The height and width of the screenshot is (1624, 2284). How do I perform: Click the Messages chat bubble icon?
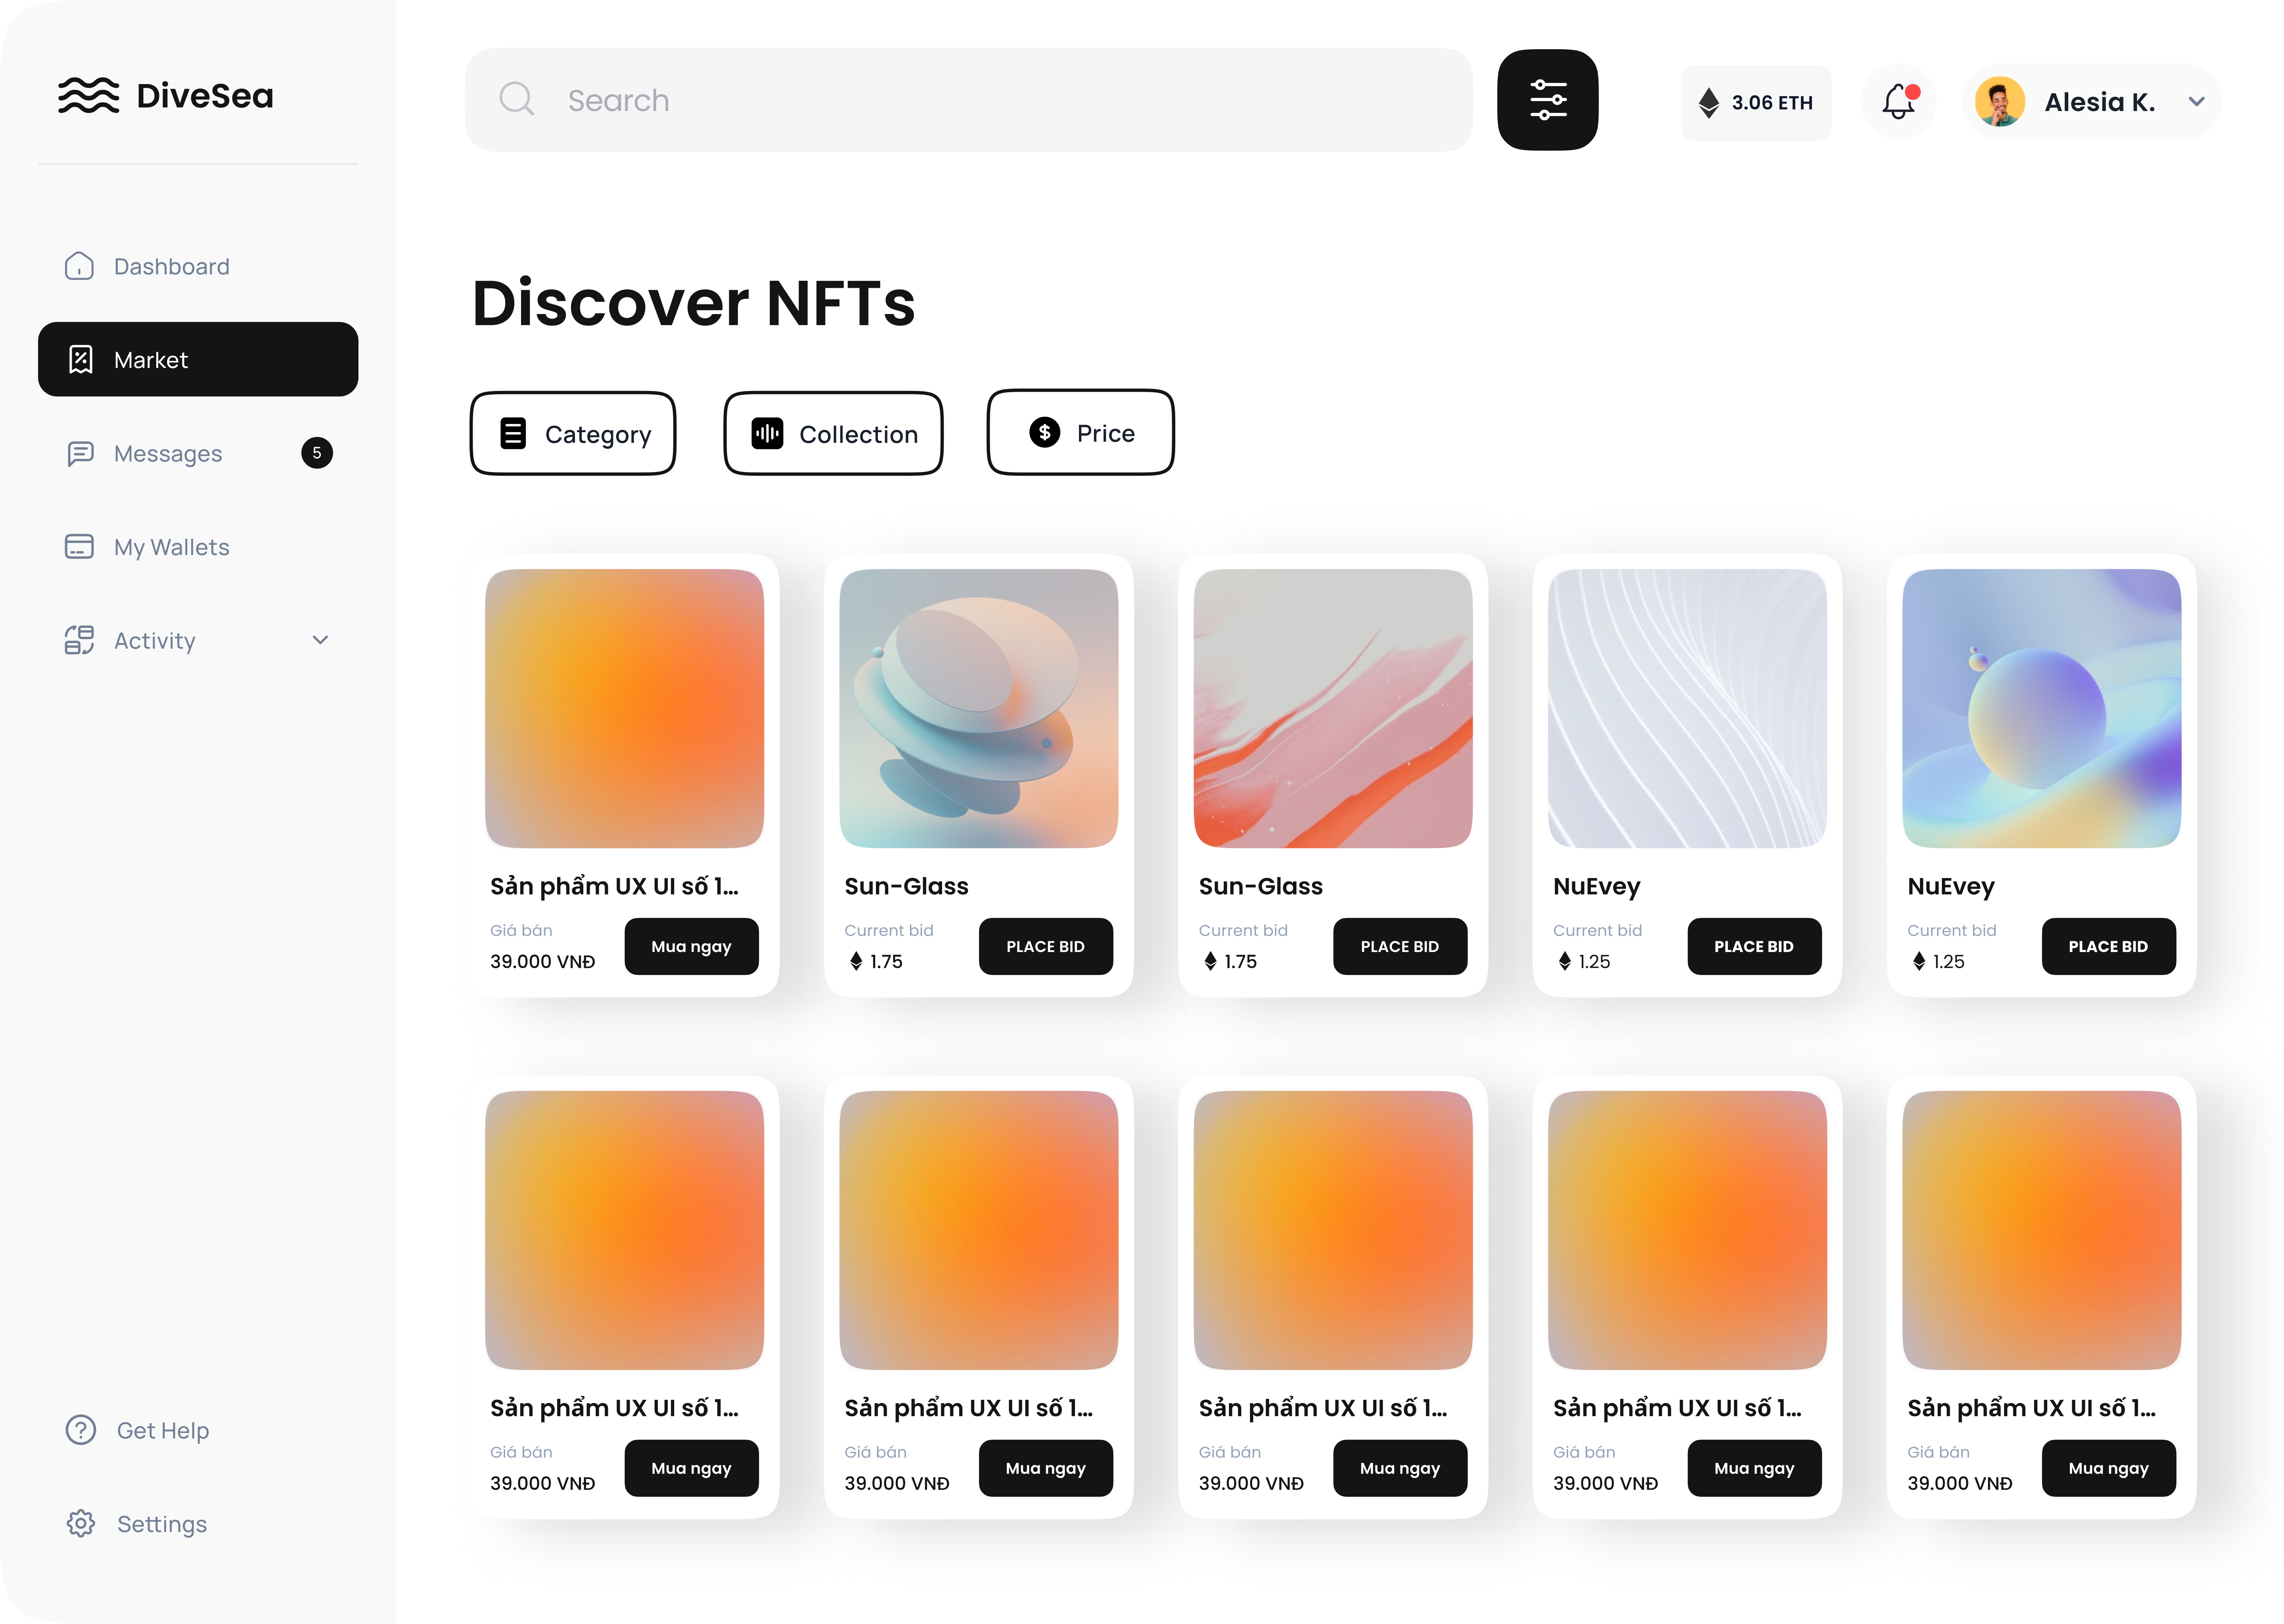point(80,453)
